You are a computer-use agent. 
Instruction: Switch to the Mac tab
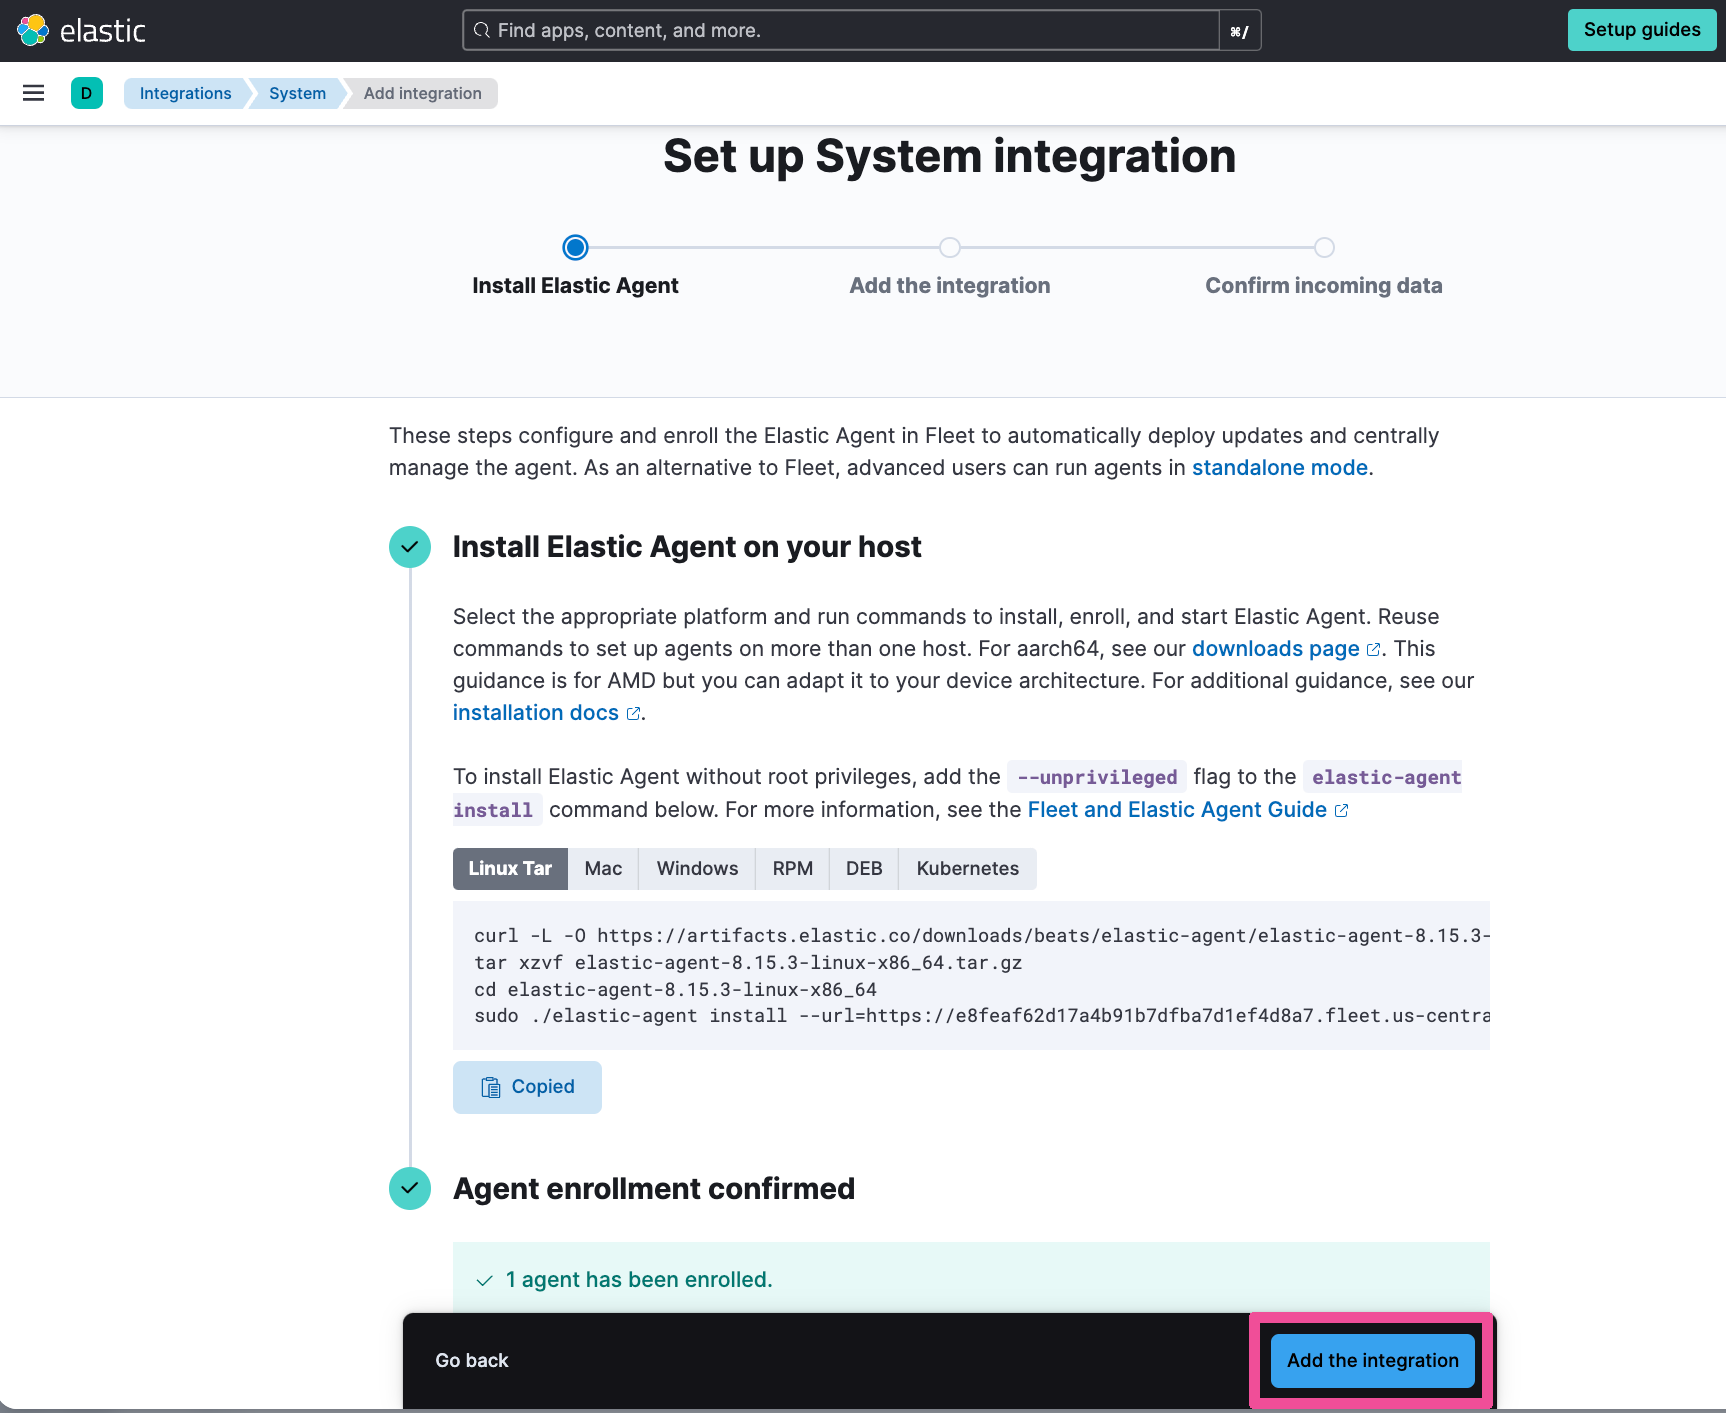click(x=603, y=869)
